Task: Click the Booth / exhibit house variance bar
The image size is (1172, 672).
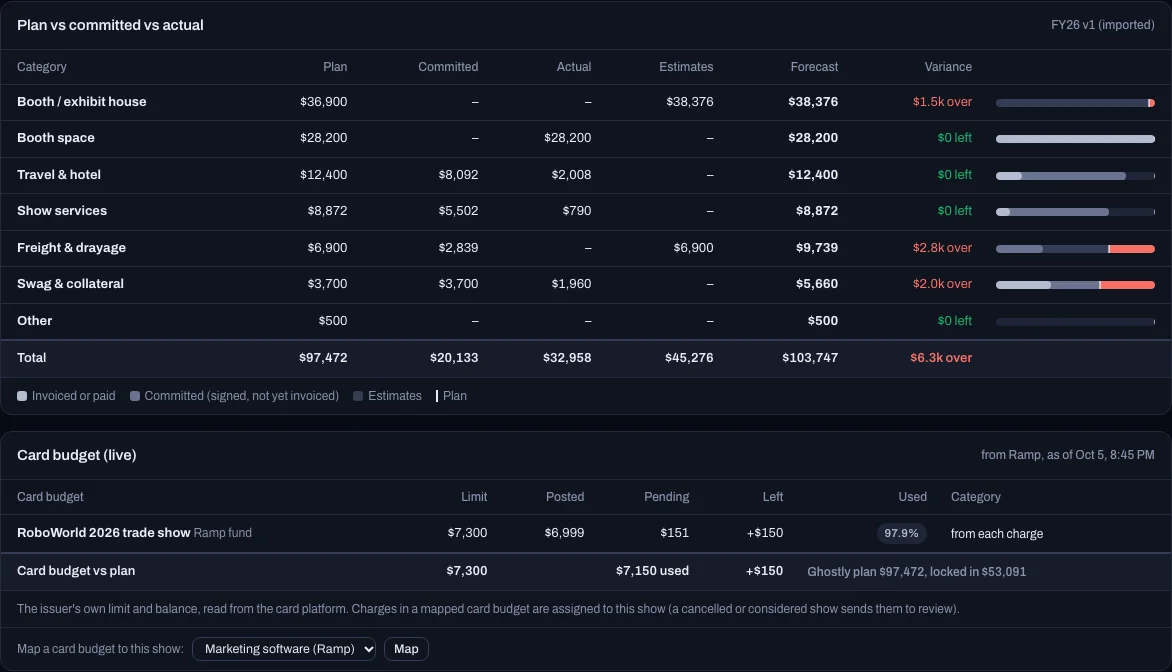Action: [1075, 102]
